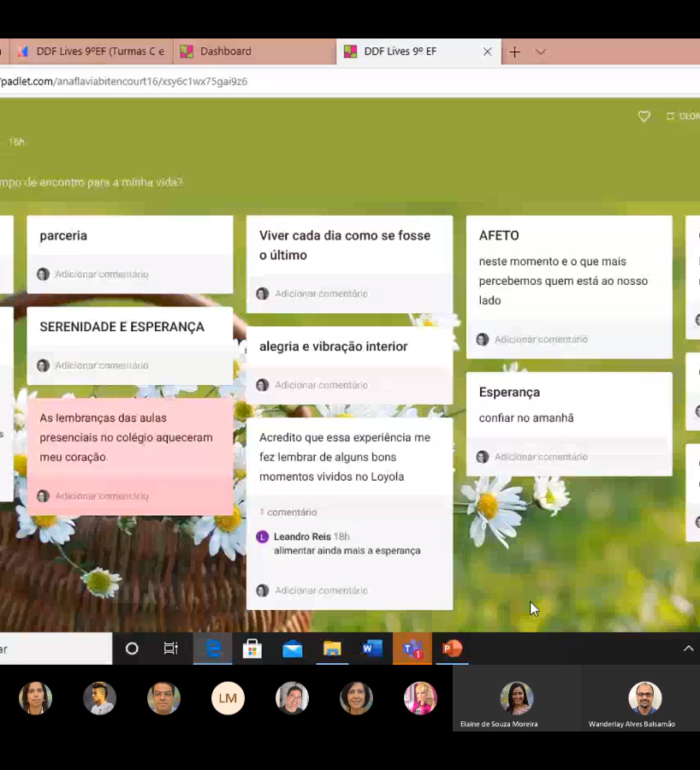Open the Mail app in taskbar
This screenshot has width=700, height=770.
click(292, 649)
